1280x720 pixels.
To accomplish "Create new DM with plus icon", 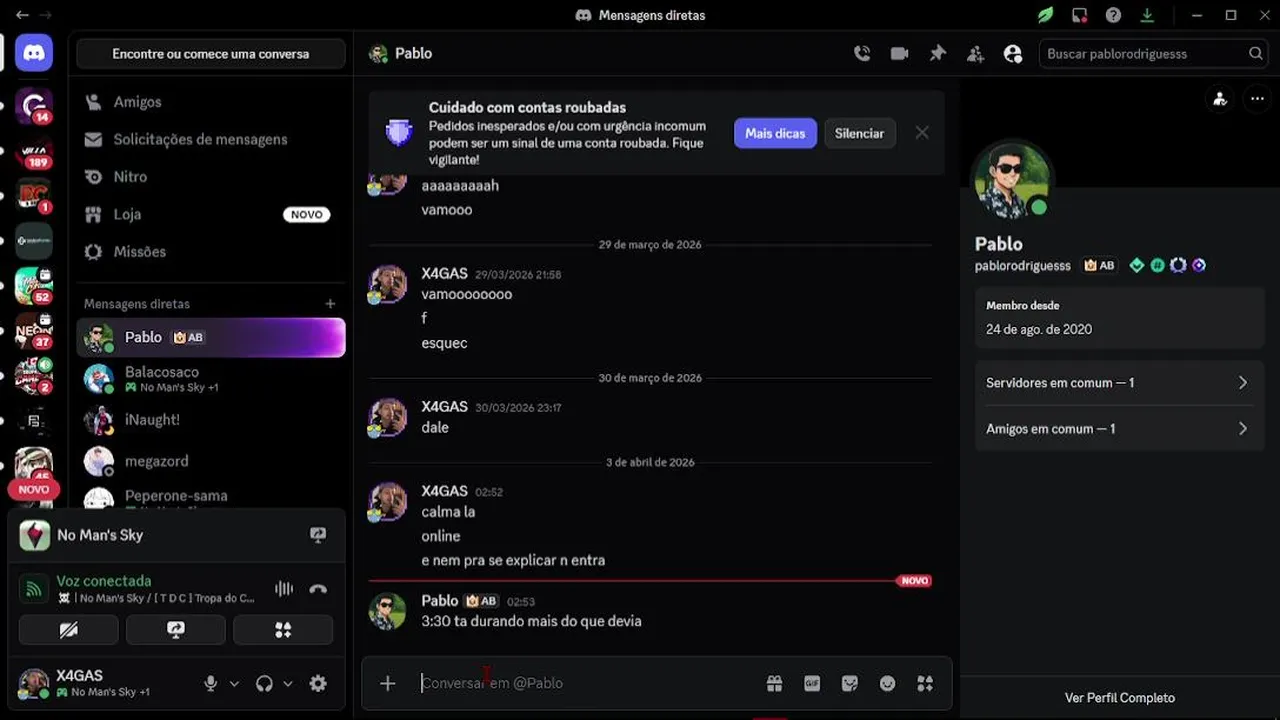I will pyautogui.click(x=330, y=304).
